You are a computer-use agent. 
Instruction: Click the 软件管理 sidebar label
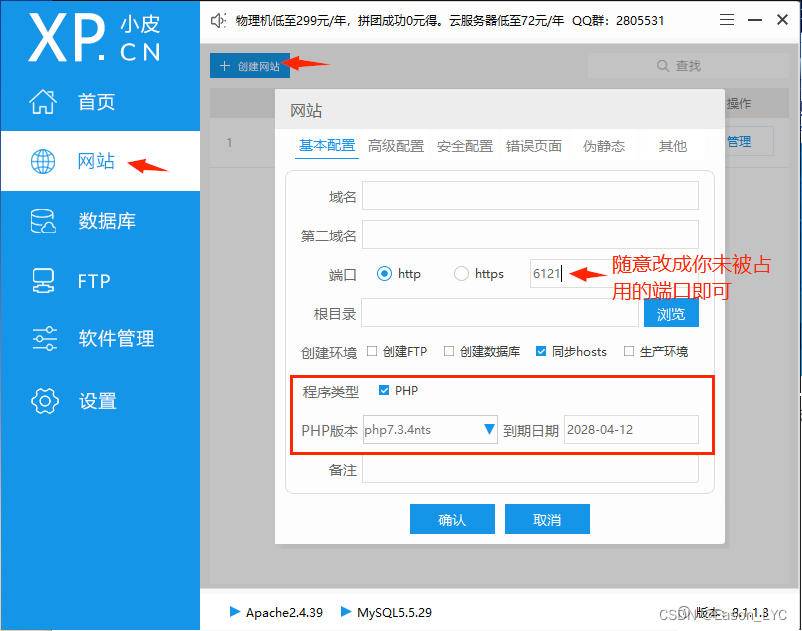click(116, 339)
